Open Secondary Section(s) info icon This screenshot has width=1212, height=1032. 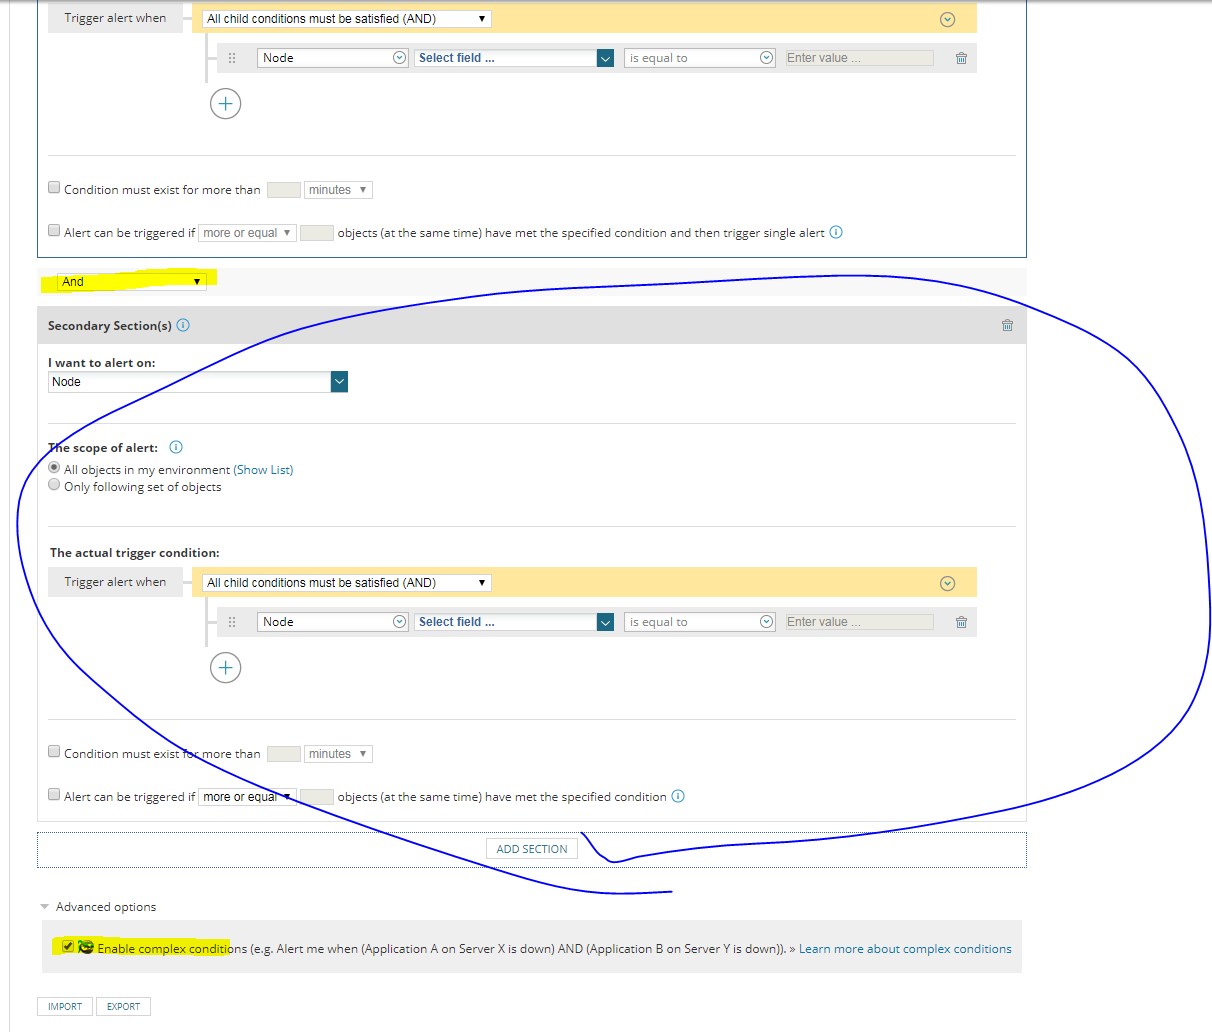[183, 325]
